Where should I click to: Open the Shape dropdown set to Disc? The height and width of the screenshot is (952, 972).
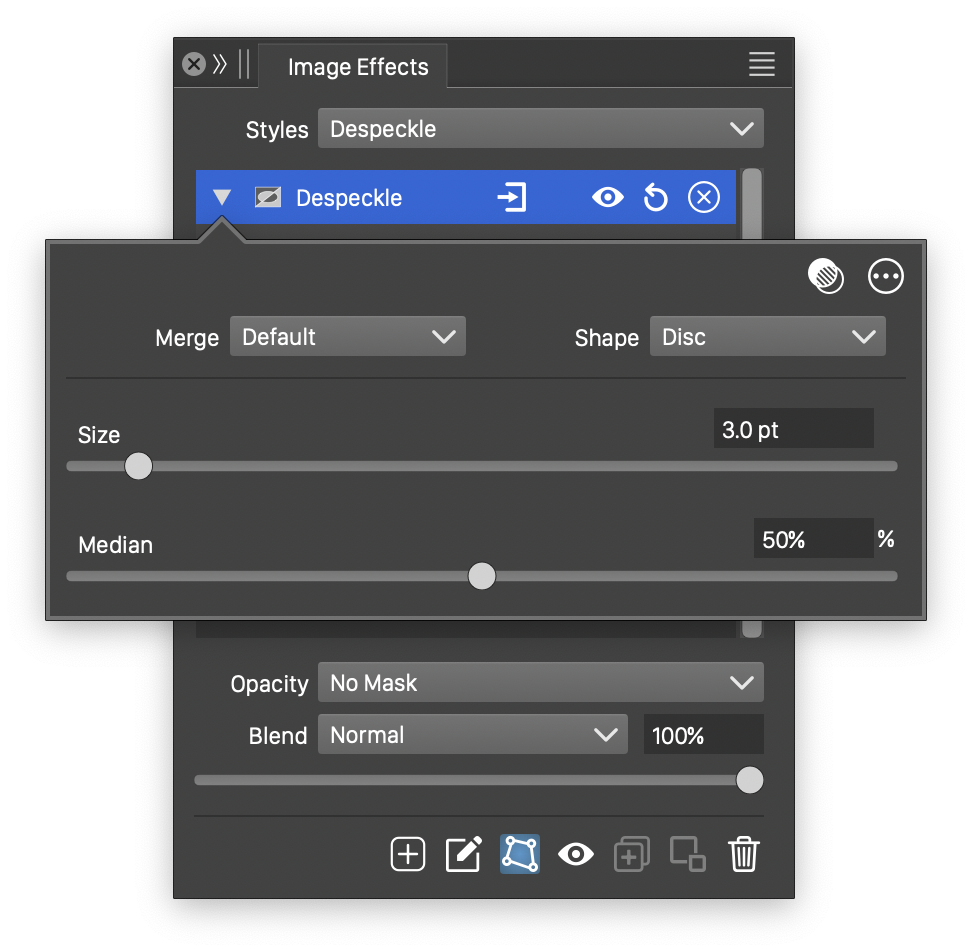coord(767,337)
